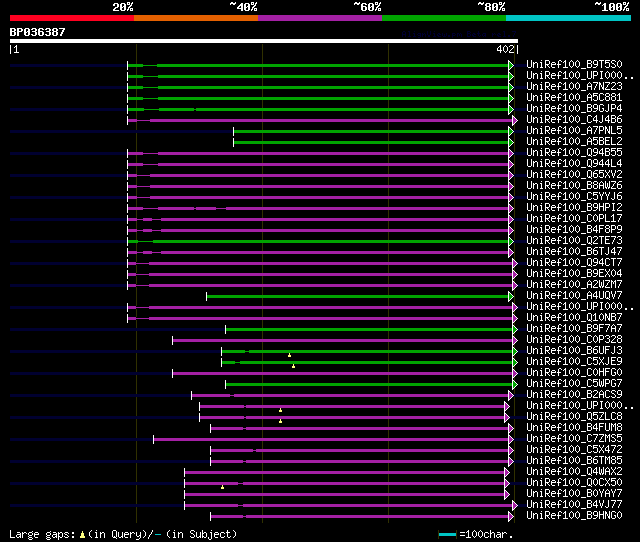640x542 pixels.
Task: Click the orange ~40% identity legend segment
Action: (x=196, y=18)
